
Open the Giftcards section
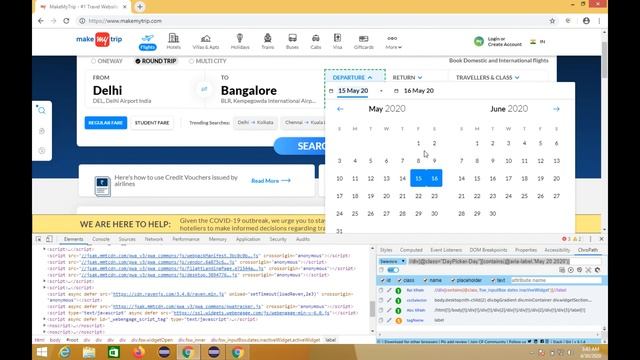coord(363,42)
